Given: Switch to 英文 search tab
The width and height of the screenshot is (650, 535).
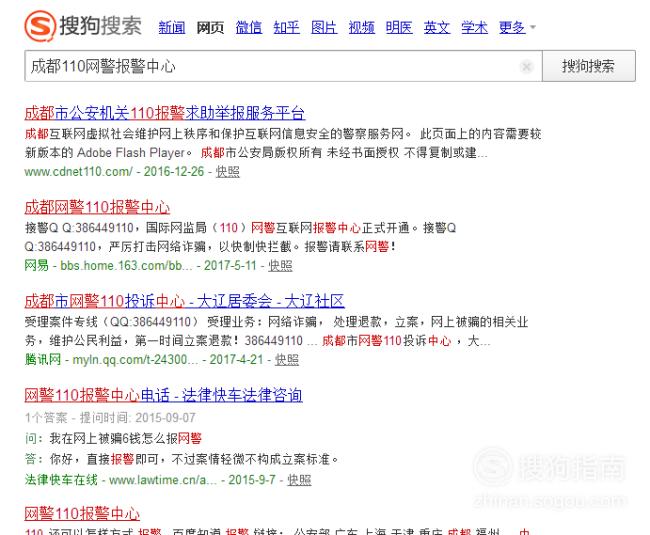Looking at the screenshot, I should [437, 27].
